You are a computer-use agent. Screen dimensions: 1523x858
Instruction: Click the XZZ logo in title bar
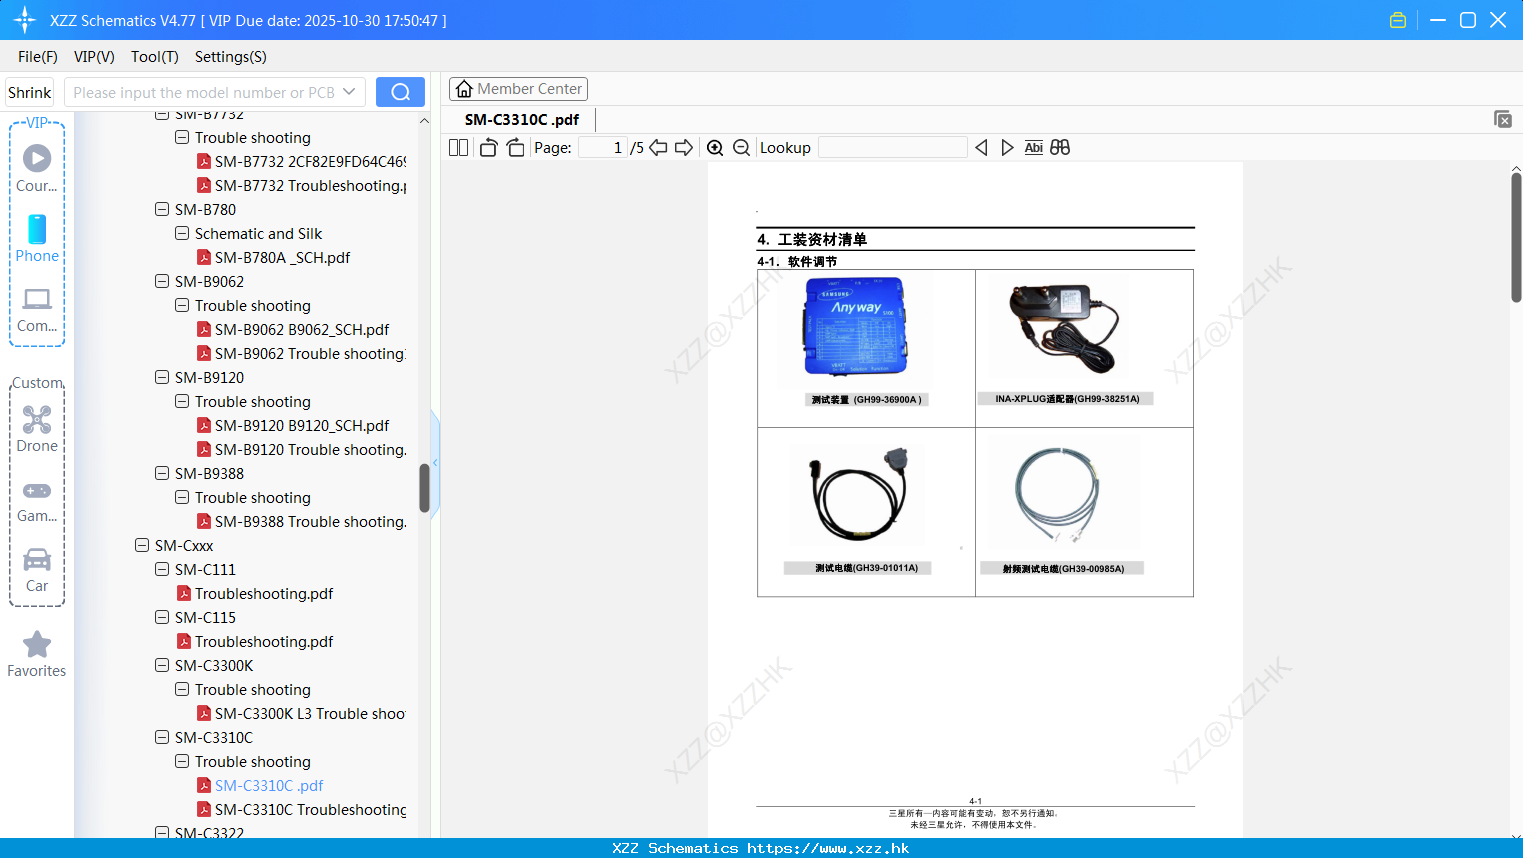pyautogui.click(x=25, y=20)
